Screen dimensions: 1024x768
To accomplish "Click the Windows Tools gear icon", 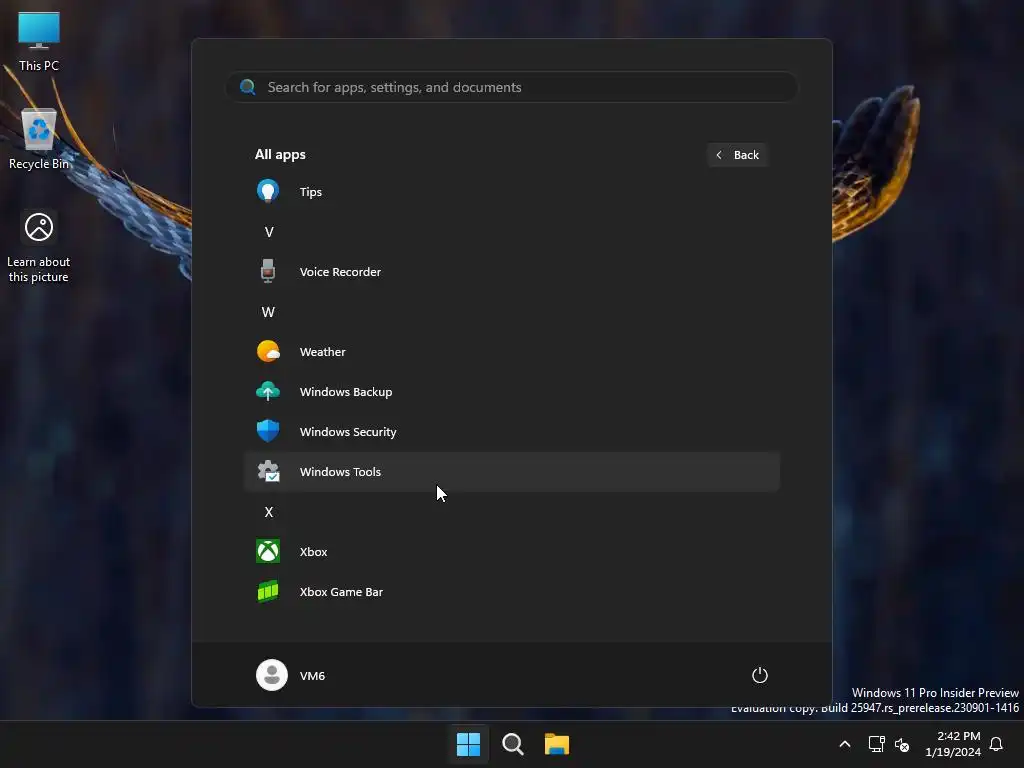I will (x=268, y=471).
